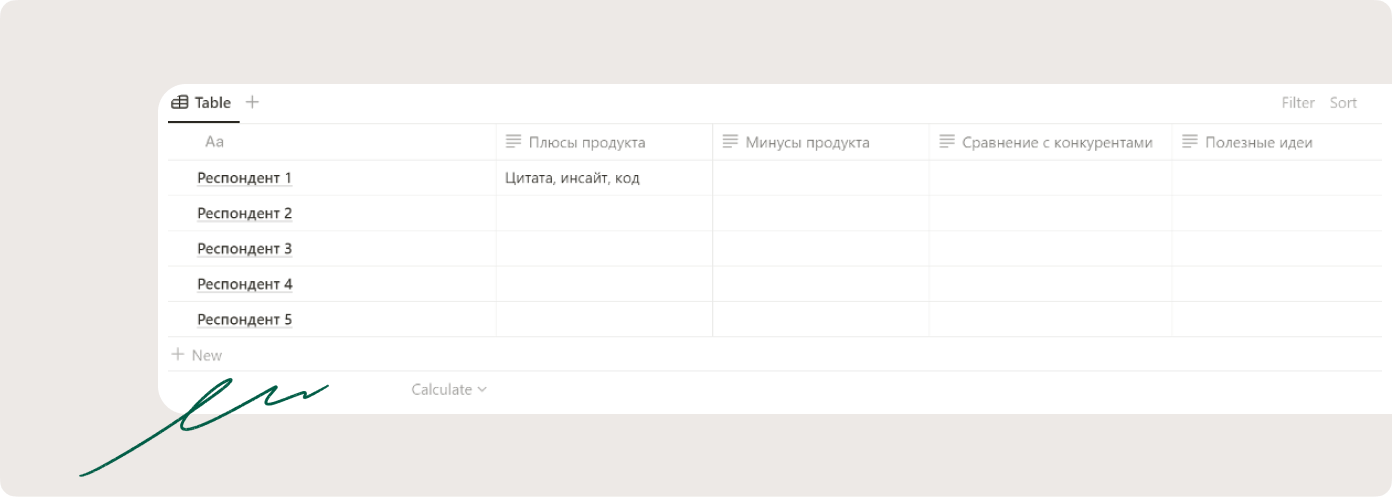Click empty Полезные идеи cell for Респондент 4
The image size is (1392, 497).
(1277, 284)
